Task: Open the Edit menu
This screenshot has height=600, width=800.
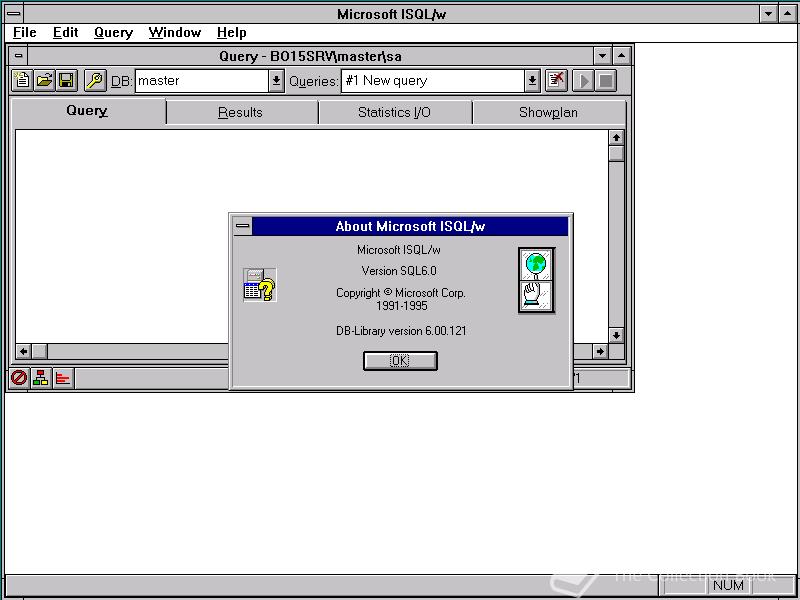Action: coord(65,33)
